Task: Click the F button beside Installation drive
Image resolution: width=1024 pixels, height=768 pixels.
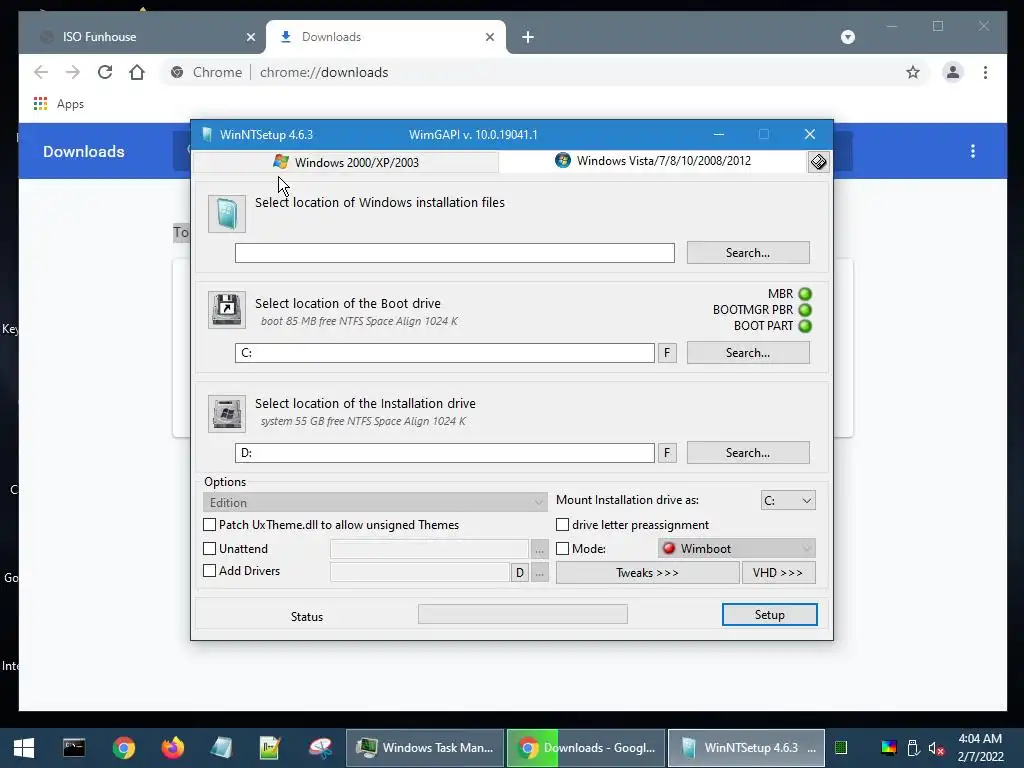Action: point(667,453)
